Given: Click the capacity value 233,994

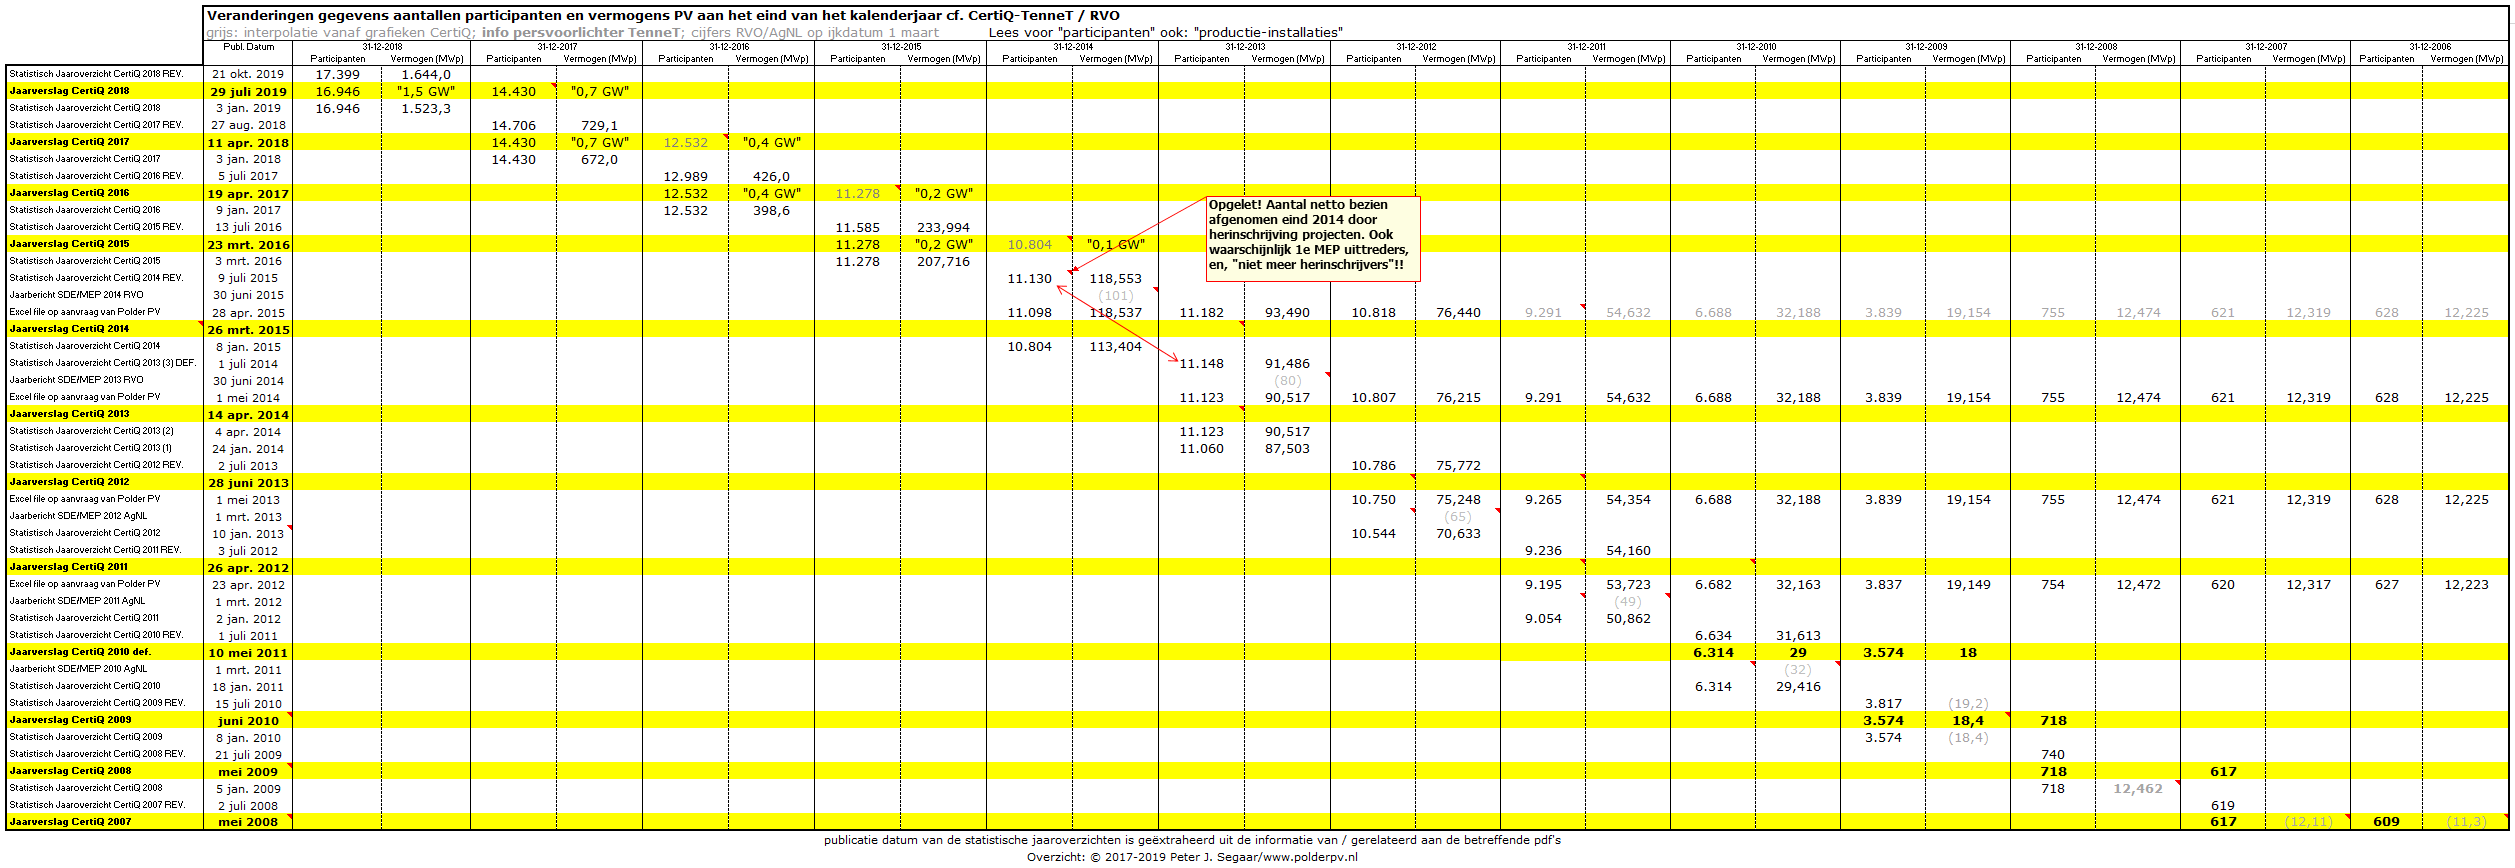Looking at the screenshot, I should coord(944,227).
